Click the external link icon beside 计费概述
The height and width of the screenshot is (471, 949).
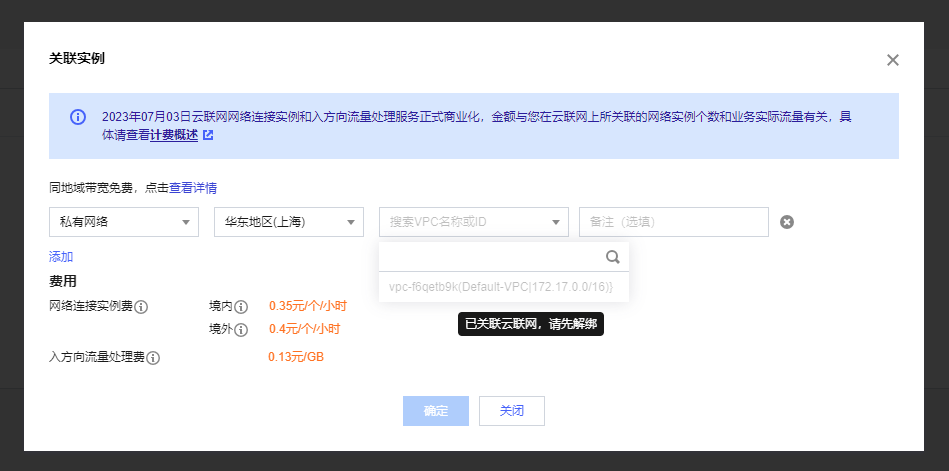tap(208, 134)
